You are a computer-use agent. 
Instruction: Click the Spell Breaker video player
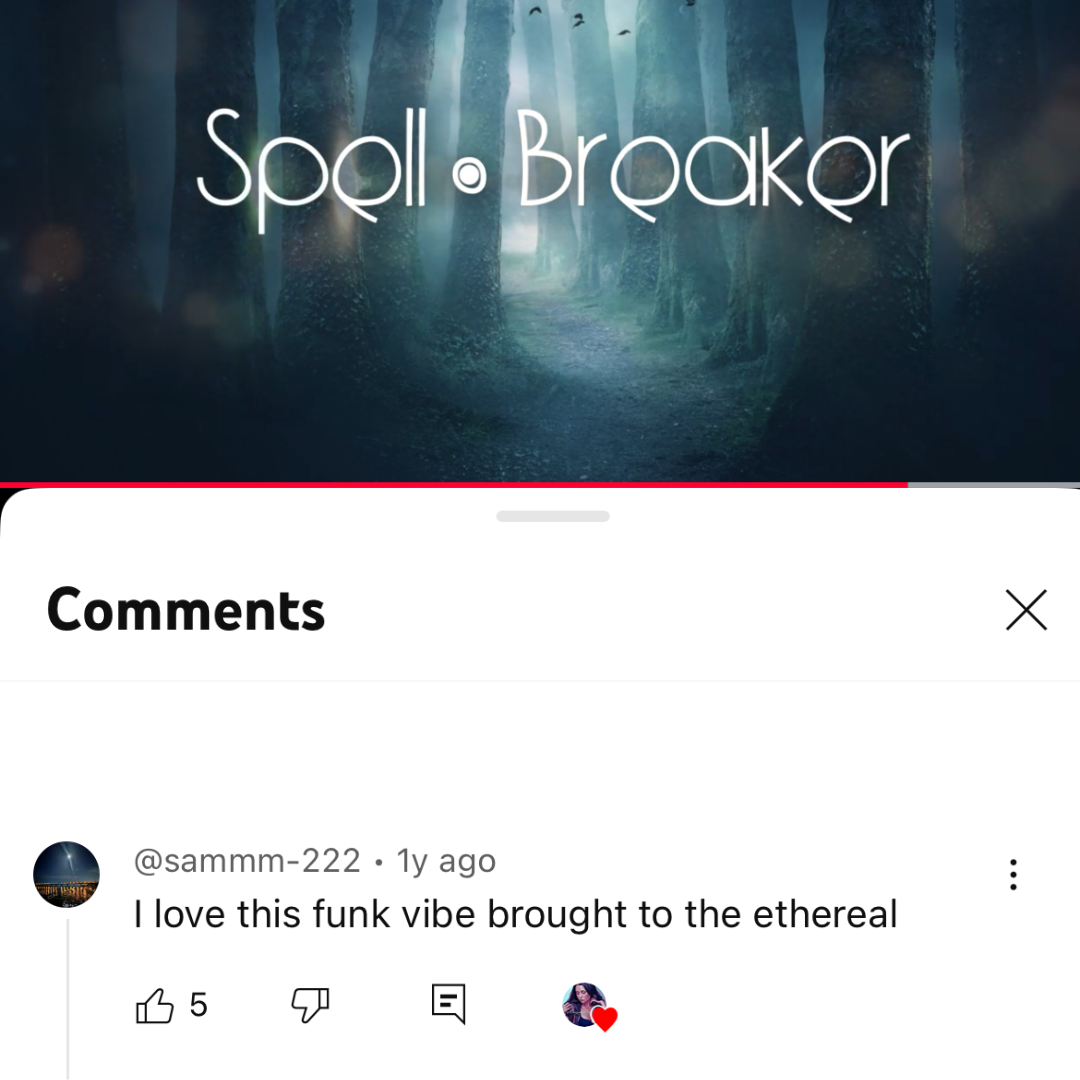[x=540, y=241]
